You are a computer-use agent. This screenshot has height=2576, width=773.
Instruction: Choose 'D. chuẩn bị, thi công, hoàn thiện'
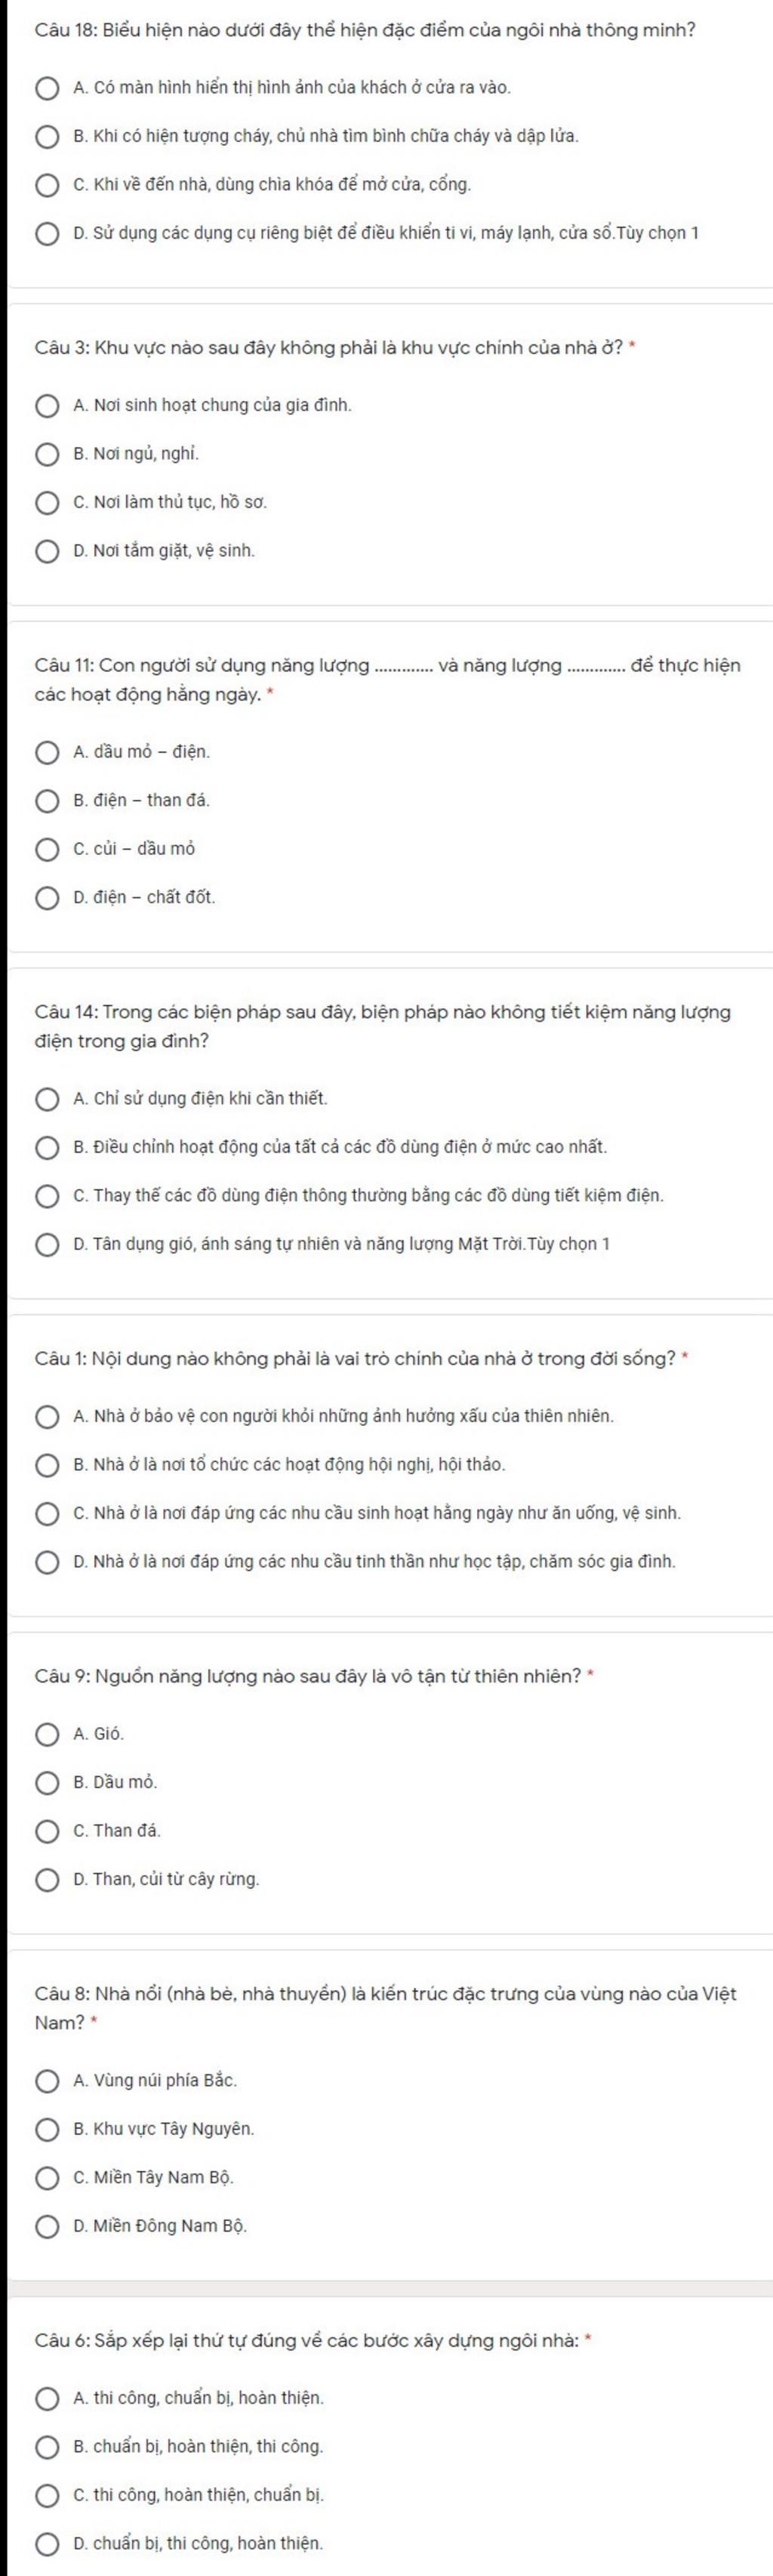pos(47,2543)
